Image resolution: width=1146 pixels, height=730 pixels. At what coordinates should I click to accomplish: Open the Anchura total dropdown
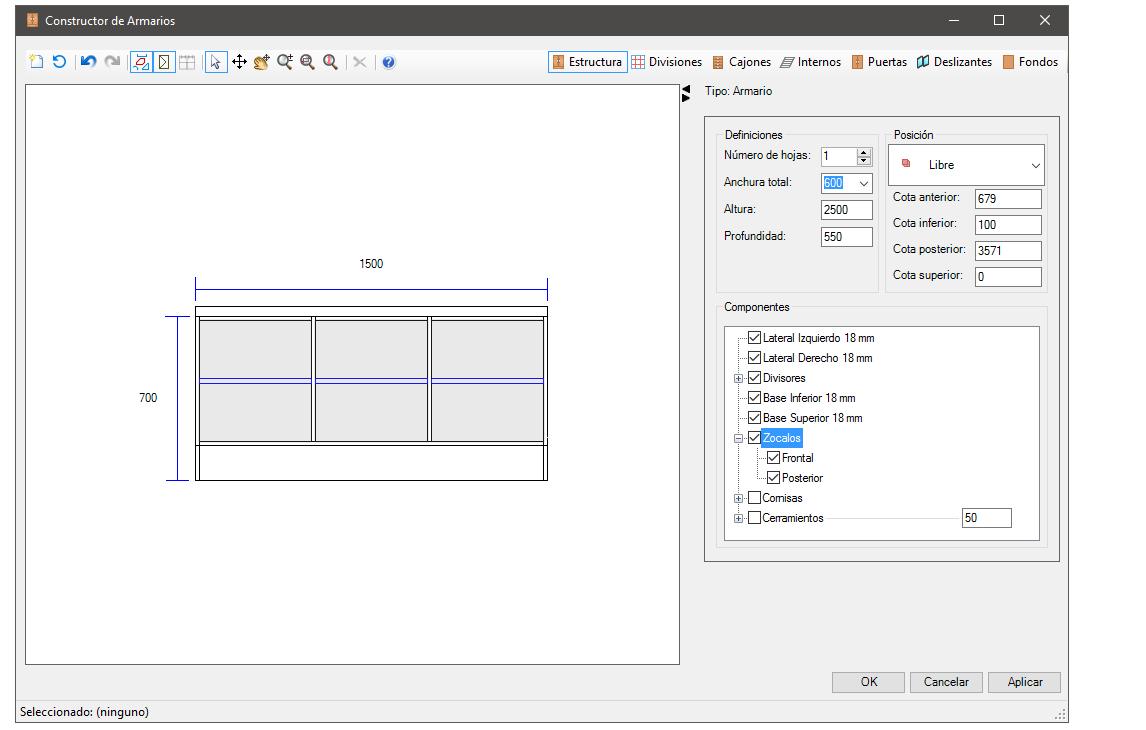pyautogui.click(x=864, y=183)
